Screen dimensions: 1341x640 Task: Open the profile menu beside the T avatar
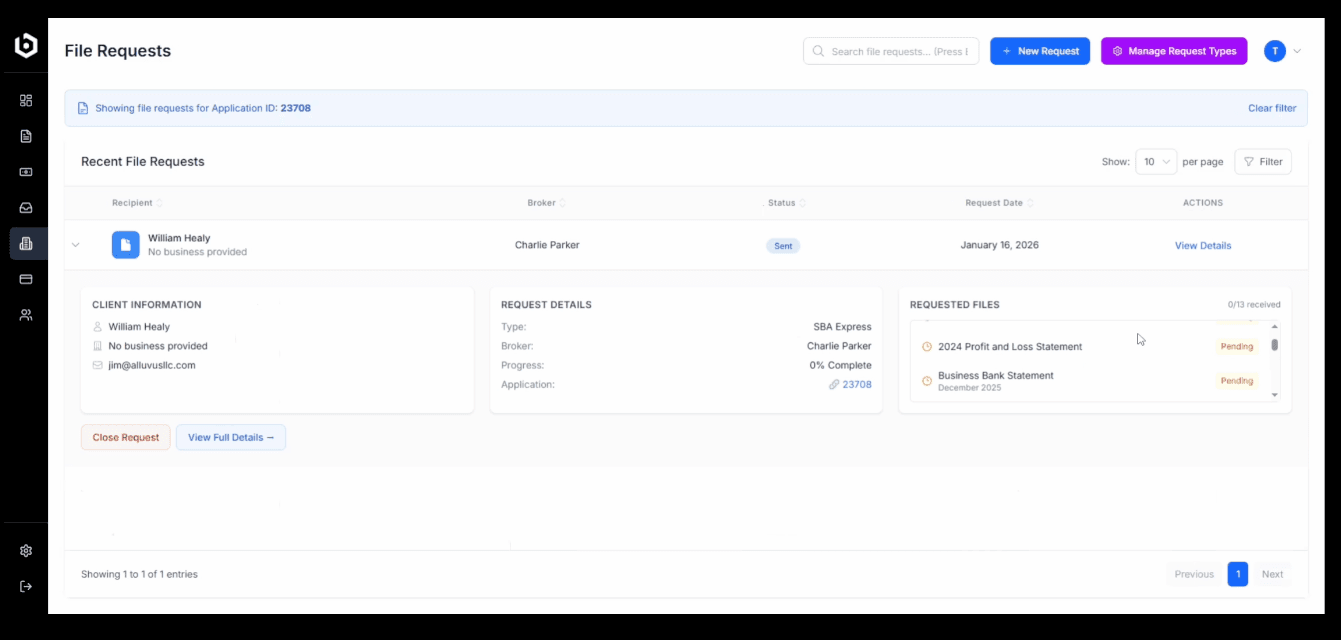click(x=1296, y=51)
